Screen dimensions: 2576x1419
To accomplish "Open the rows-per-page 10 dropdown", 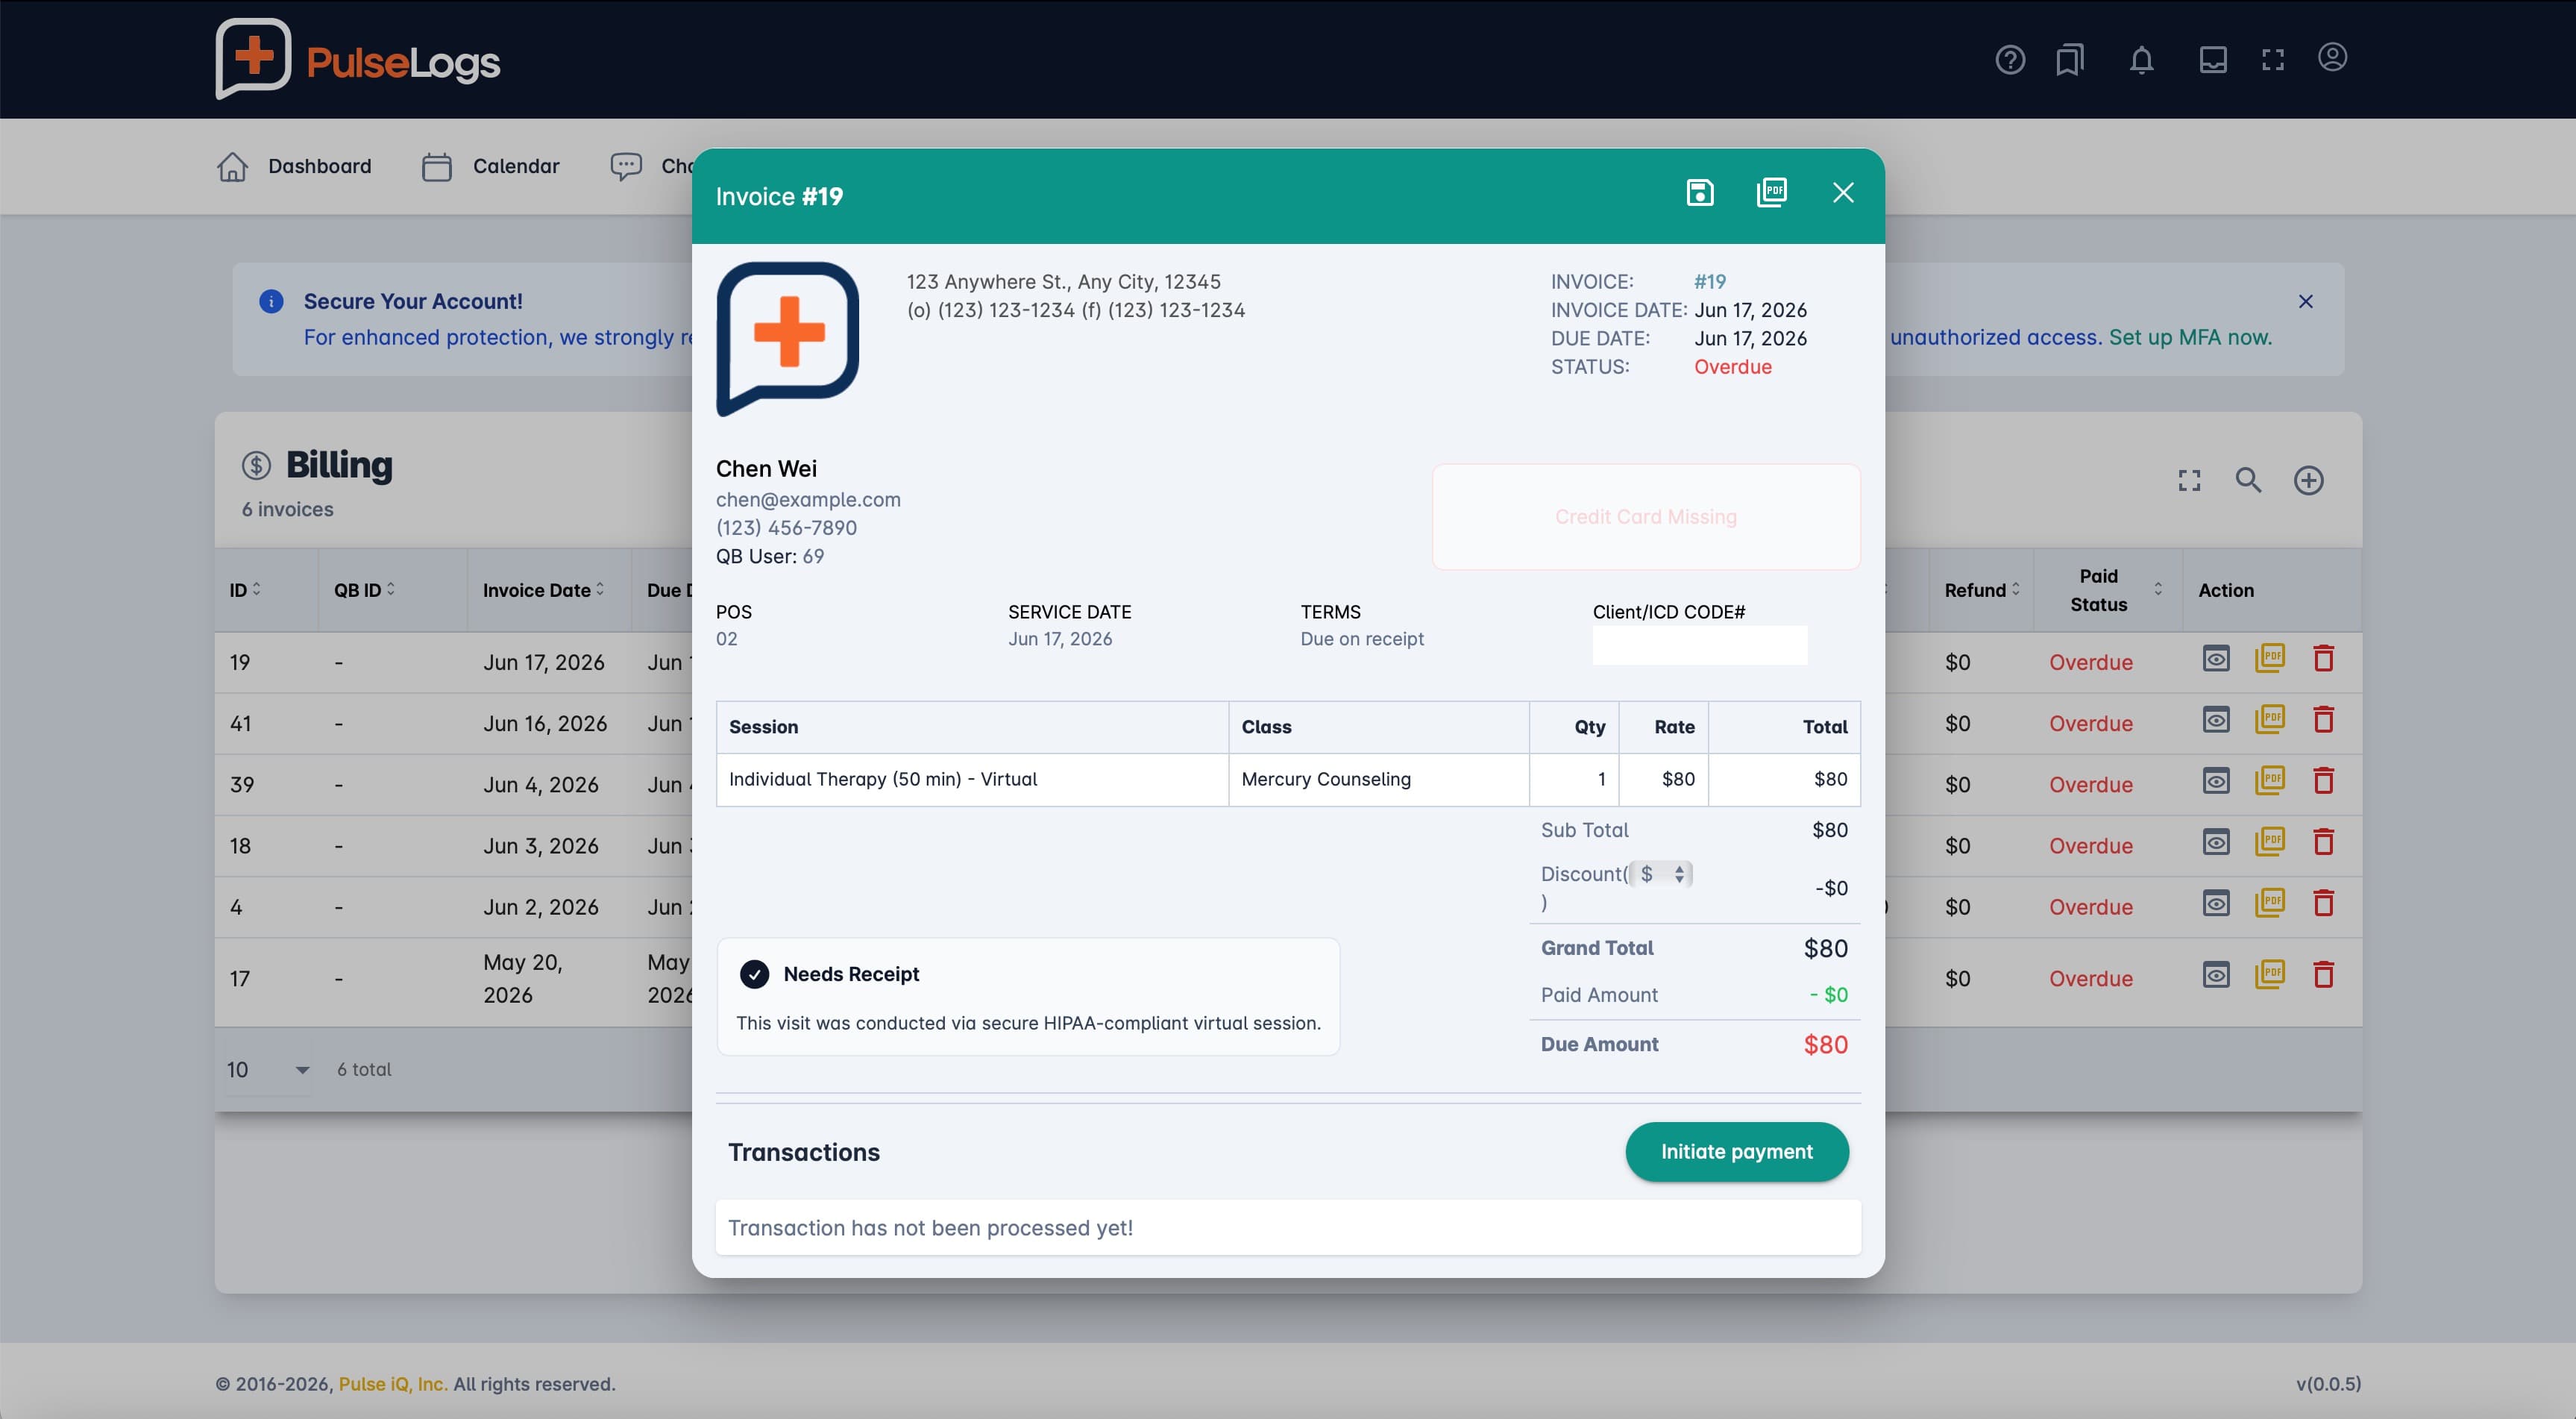I will pyautogui.click(x=267, y=1069).
